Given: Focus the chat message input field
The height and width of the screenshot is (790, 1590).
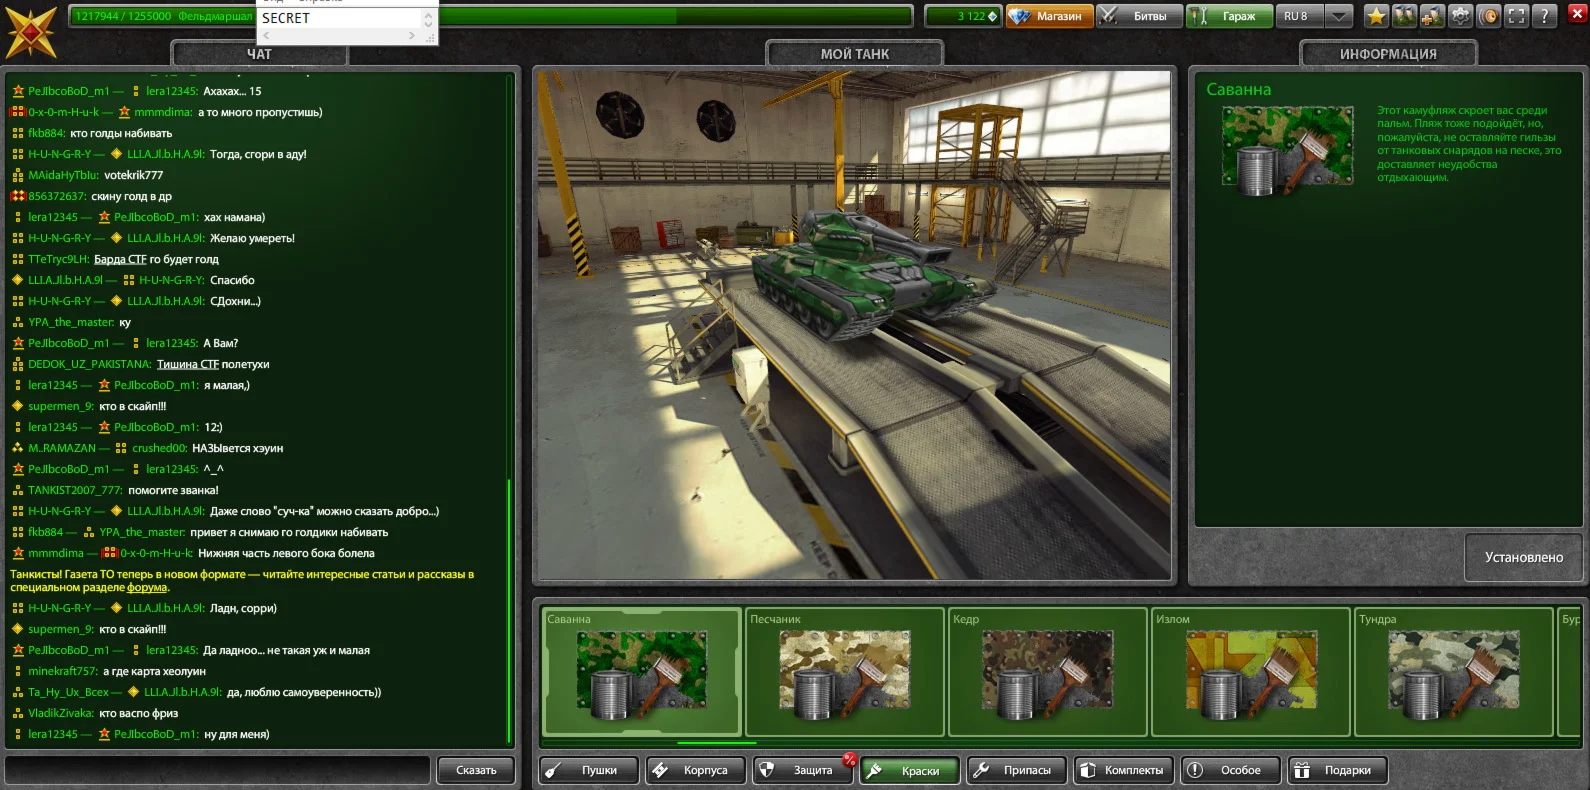Looking at the screenshot, I should (x=218, y=770).
